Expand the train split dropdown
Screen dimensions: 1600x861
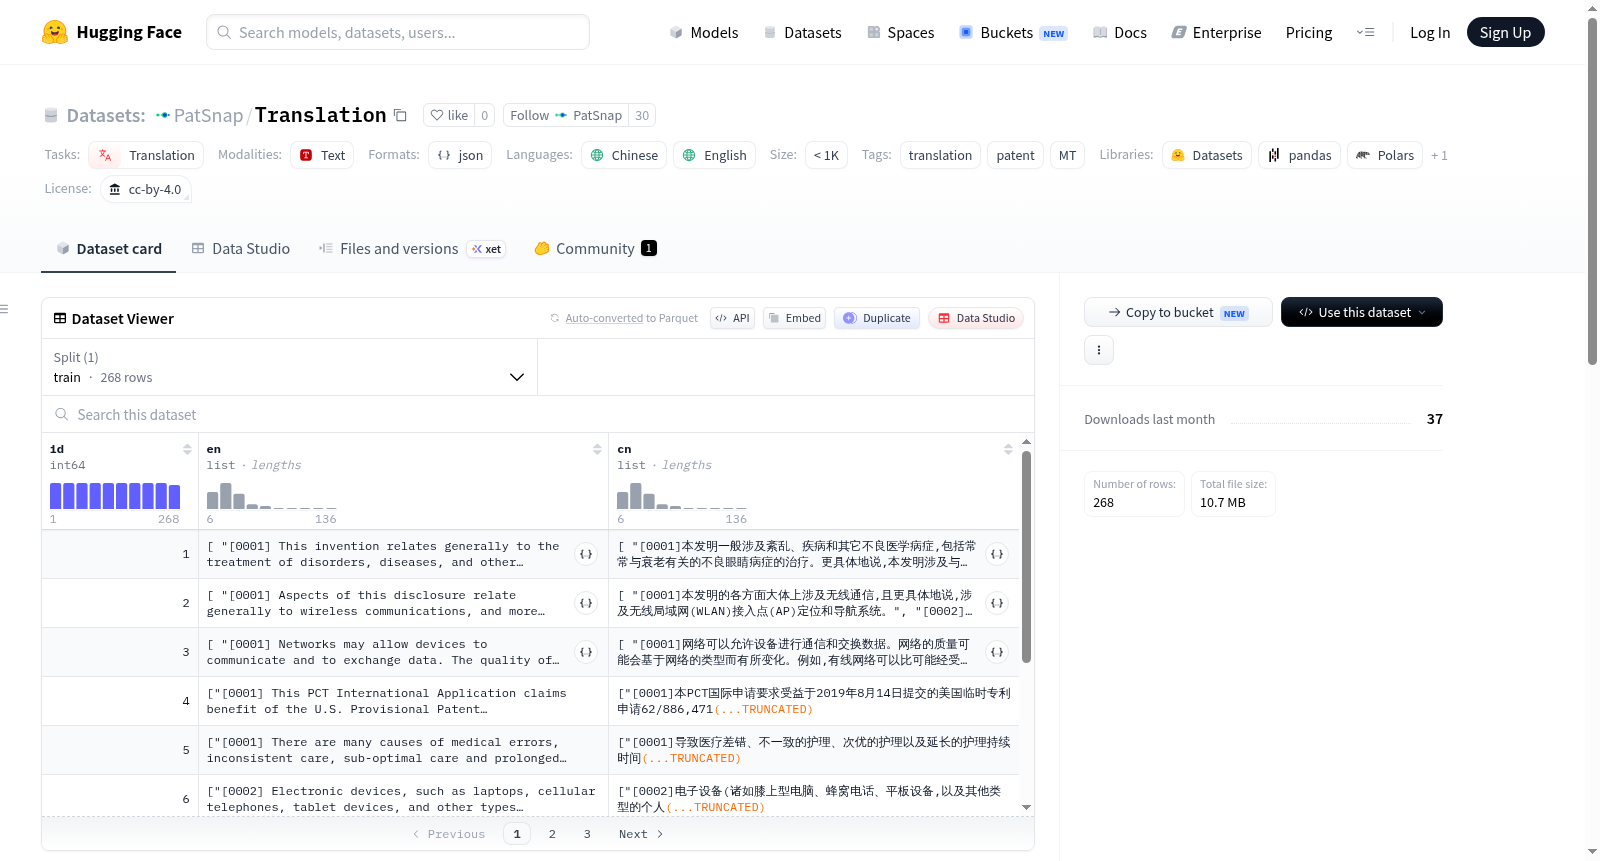click(289, 367)
